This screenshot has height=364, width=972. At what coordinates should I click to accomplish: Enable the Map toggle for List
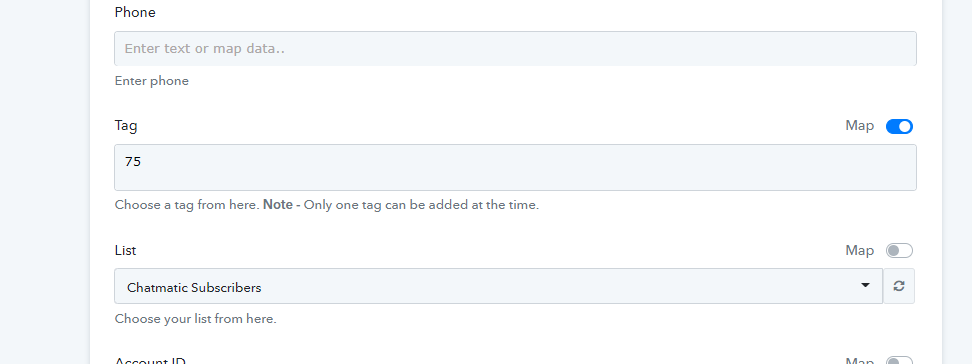point(899,251)
